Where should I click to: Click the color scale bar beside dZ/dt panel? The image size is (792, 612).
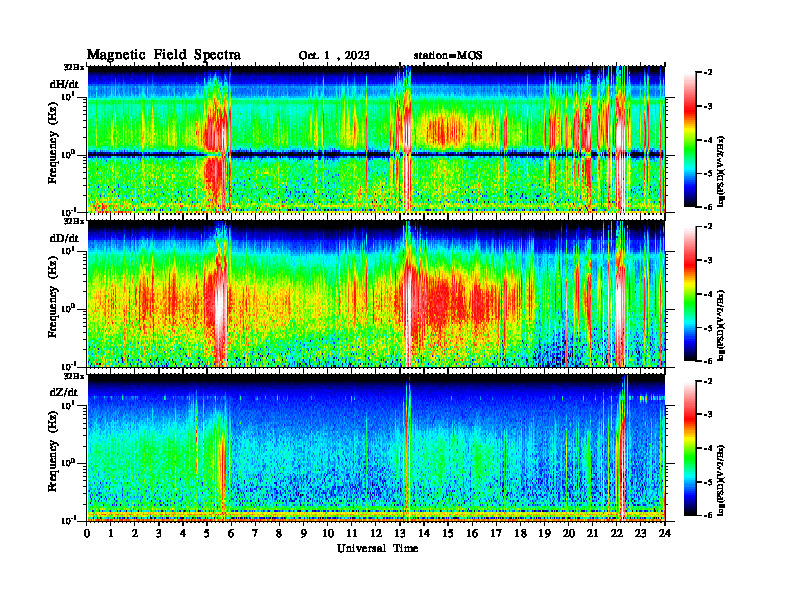(x=690, y=448)
